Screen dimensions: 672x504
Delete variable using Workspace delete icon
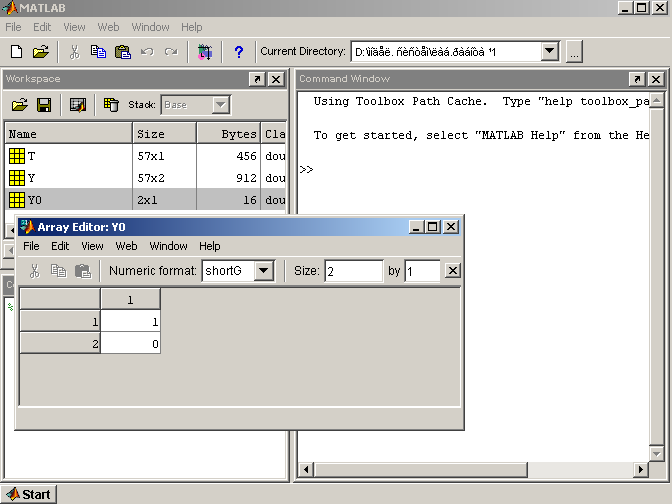coord(111,105)
